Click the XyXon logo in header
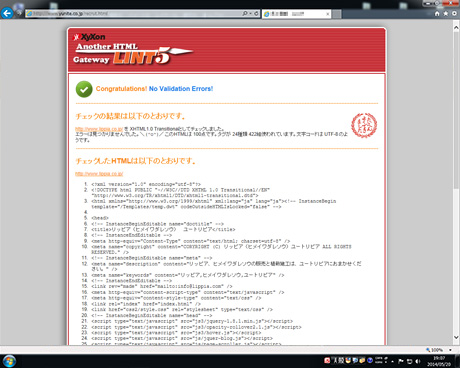The image size is (460, 368). 89,37
